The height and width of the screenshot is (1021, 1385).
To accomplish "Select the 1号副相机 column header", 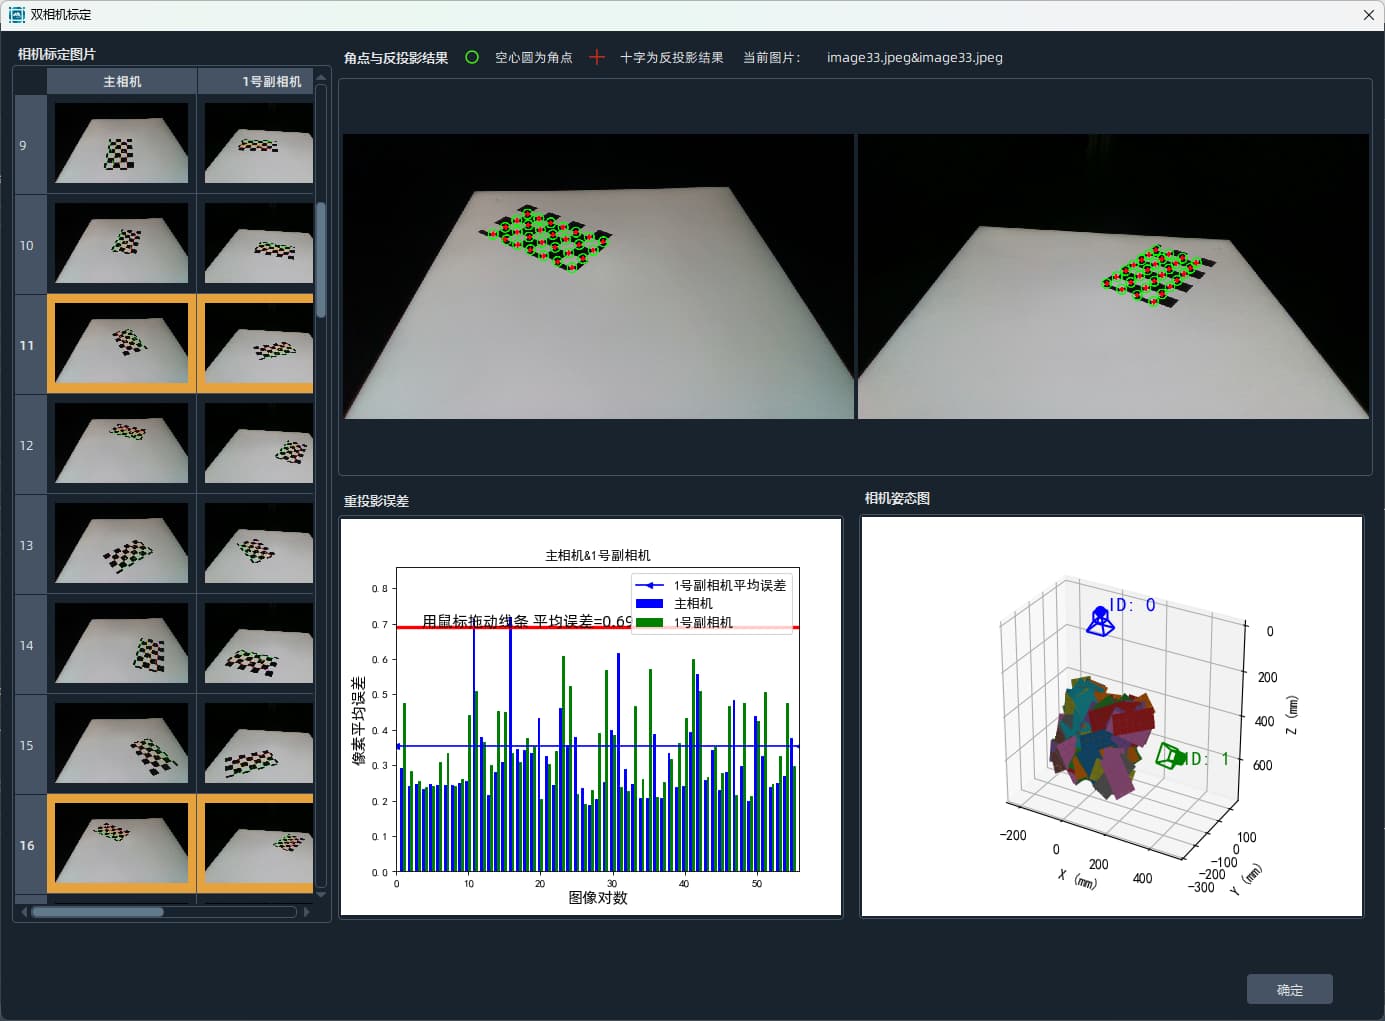I will coord(257,82).
